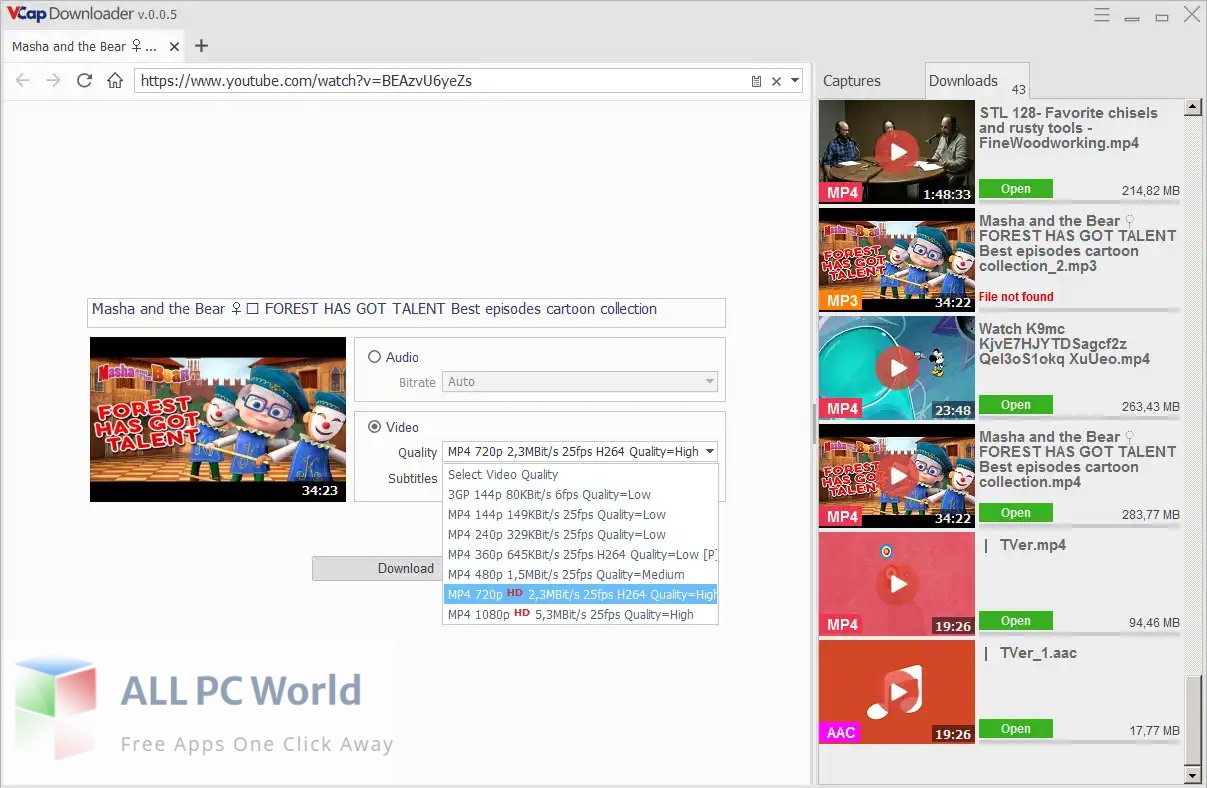Click the 214,82 MB file size

pyautogui.click(x=1150, y=191)
